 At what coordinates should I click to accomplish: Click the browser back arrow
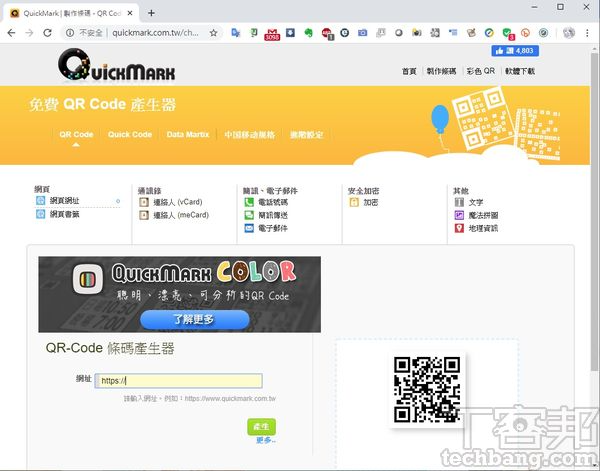click(11, 33)
